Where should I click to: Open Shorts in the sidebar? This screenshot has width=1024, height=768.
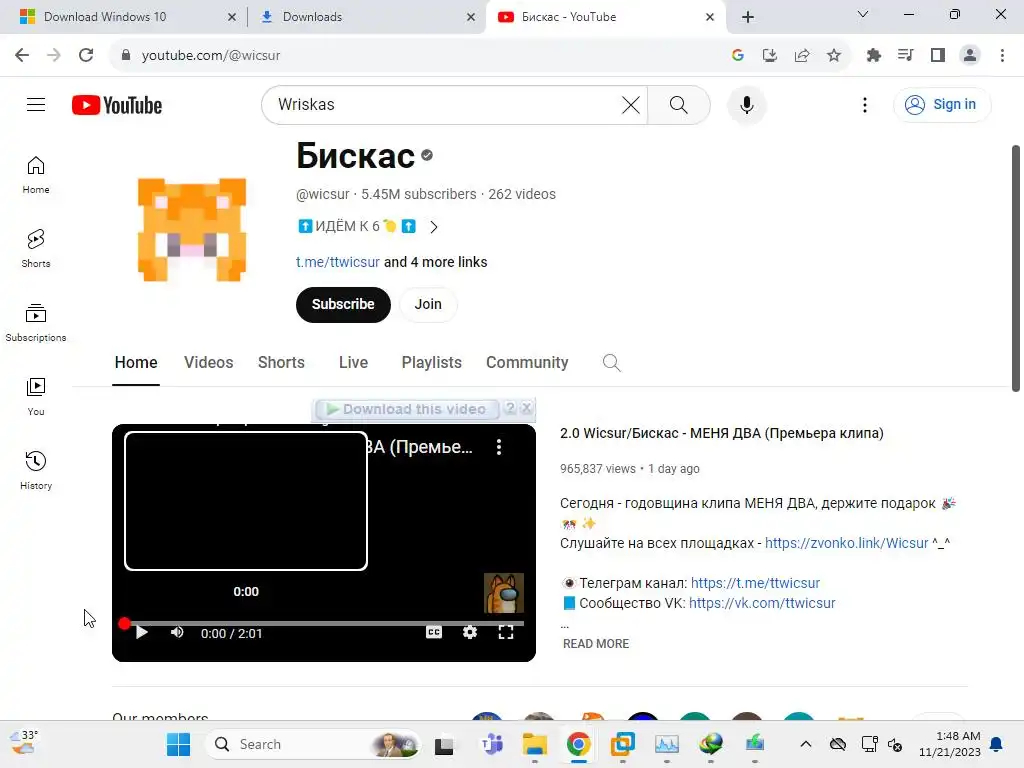[36, 249]
